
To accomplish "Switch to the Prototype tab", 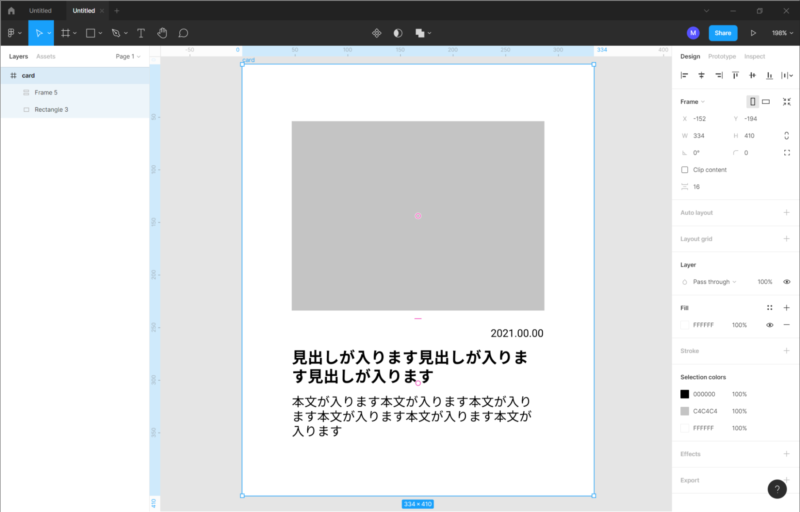I will pyautogui.click(x=722, y=57).
